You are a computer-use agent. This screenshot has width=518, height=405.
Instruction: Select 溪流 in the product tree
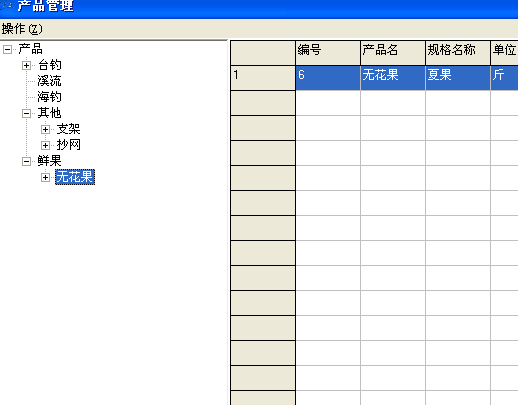[x=49, y=81]
